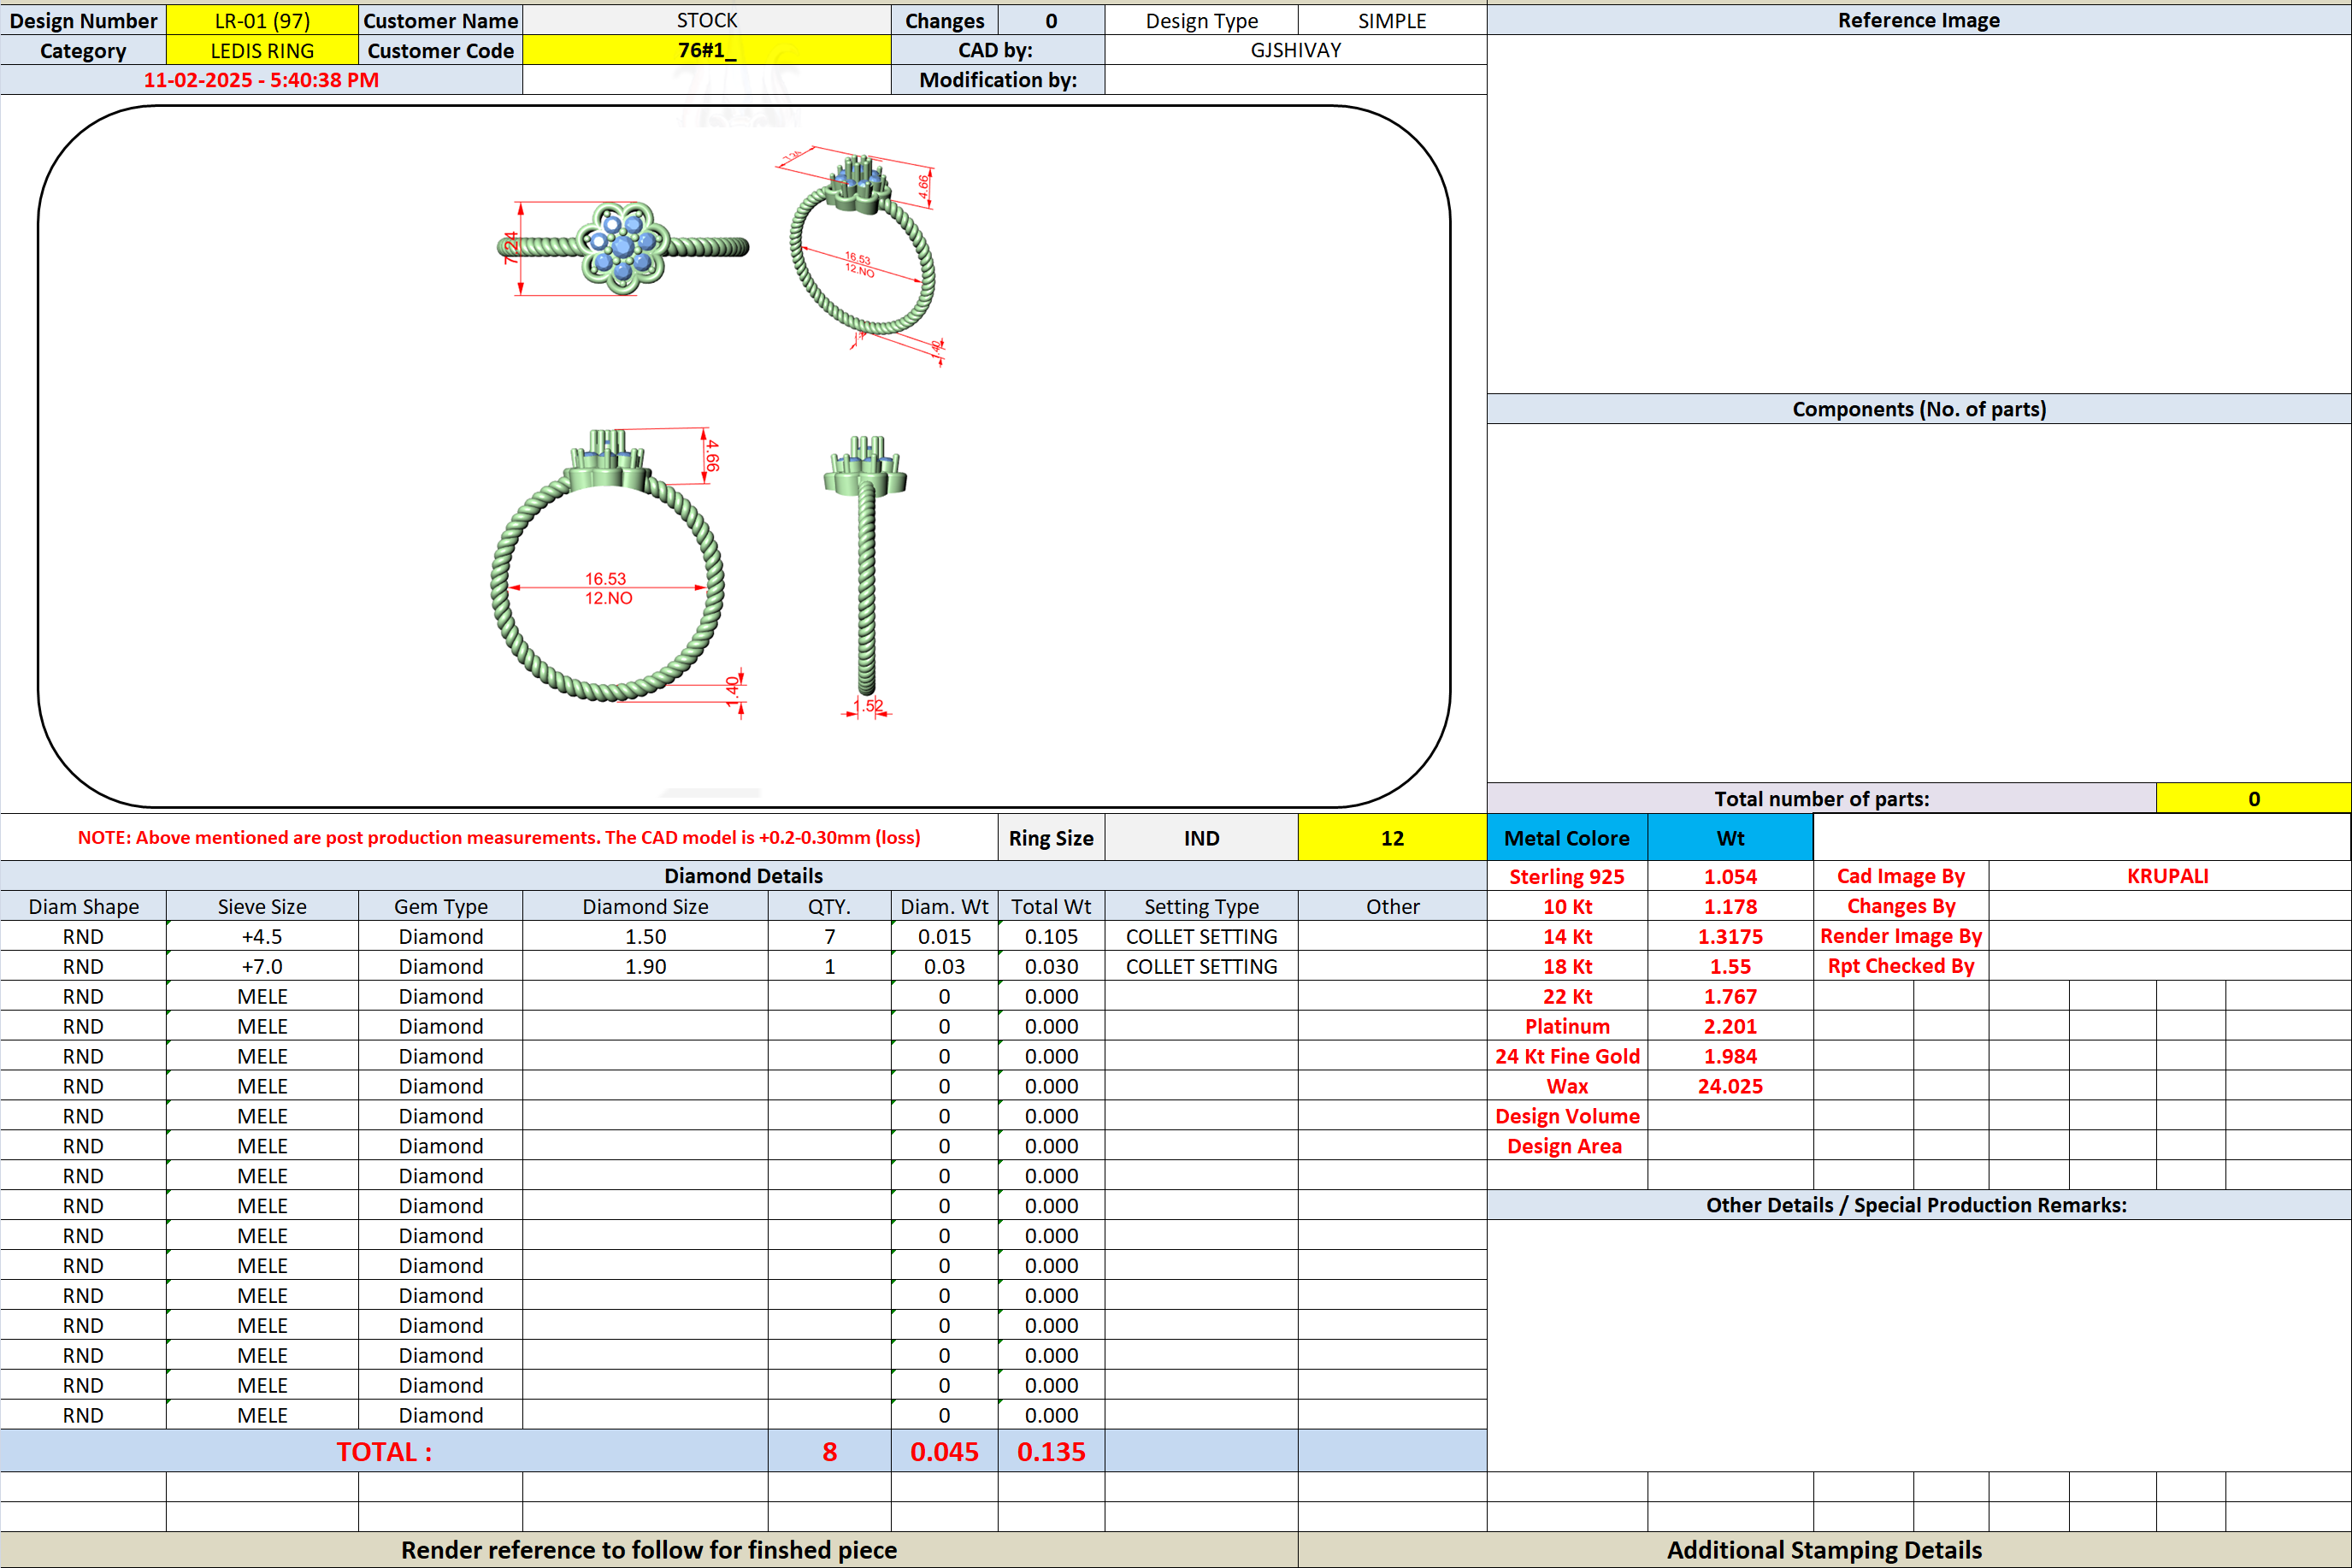Image resolution: width=2352 pixels, height=1568 pixels.
Task: Select the TOTAL : label
Action: [x=384, y=1451]
